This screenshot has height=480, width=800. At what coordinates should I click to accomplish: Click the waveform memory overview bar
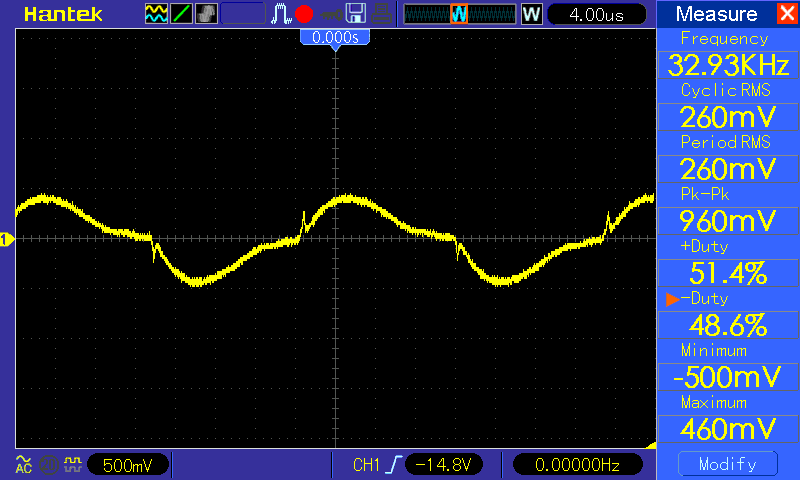[460, 14]
